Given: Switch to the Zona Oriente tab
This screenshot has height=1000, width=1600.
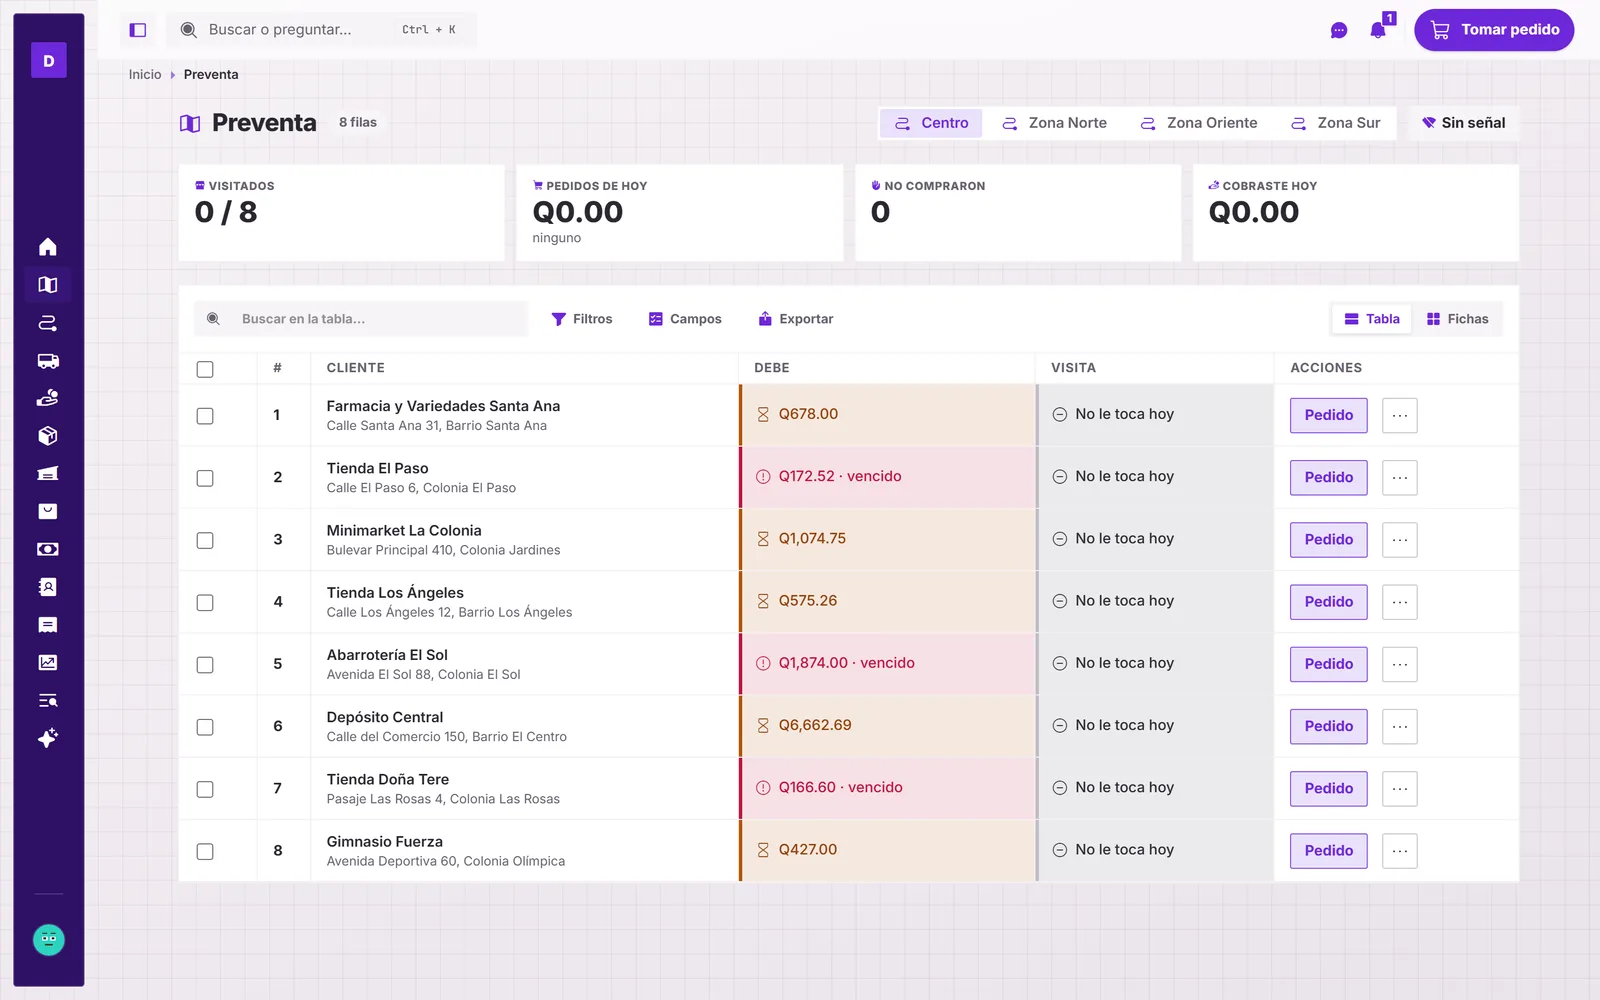Looking at the screenshot, I should point(1199,123).
